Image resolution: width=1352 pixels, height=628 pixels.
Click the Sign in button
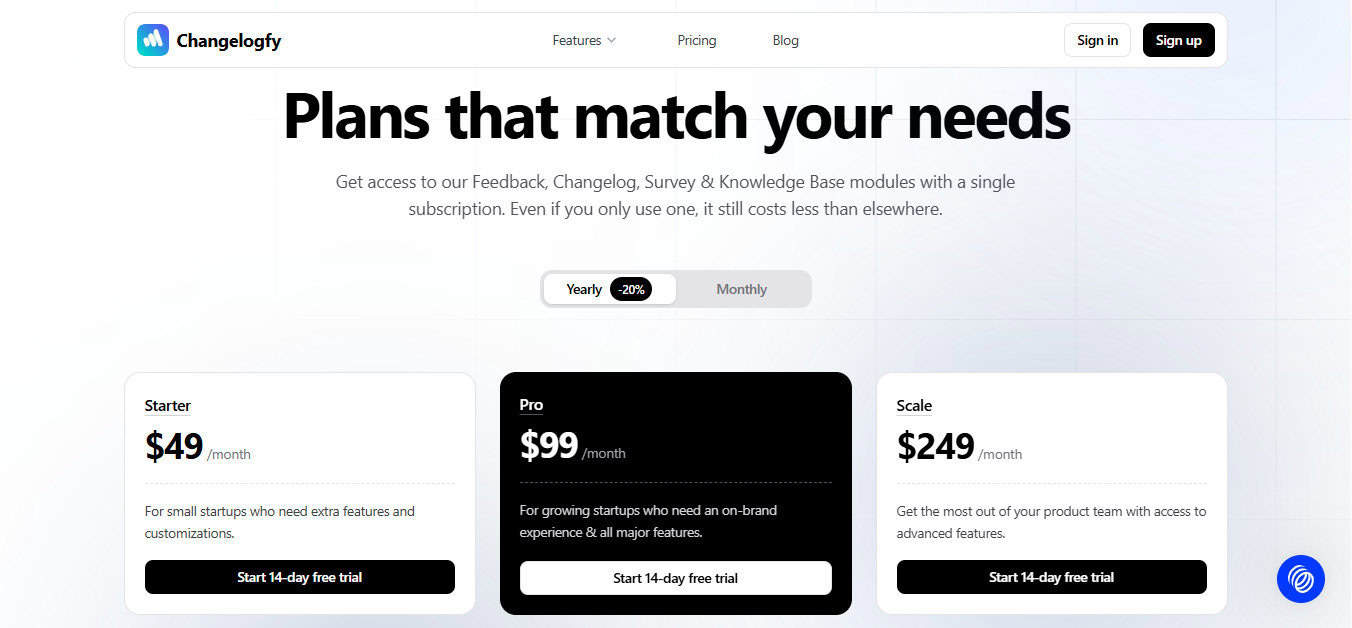(1098, 40)
